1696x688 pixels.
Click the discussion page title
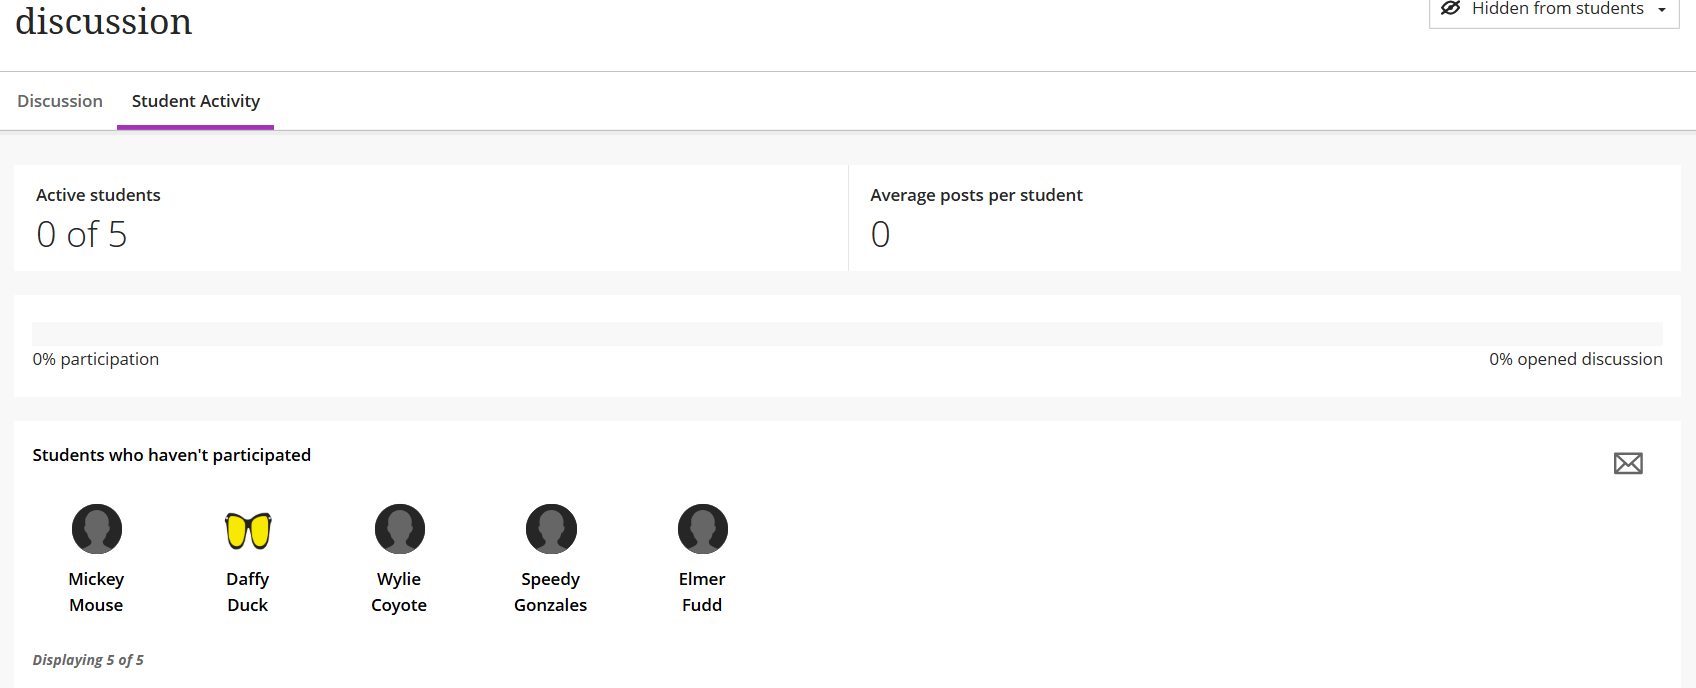[103, 21]
